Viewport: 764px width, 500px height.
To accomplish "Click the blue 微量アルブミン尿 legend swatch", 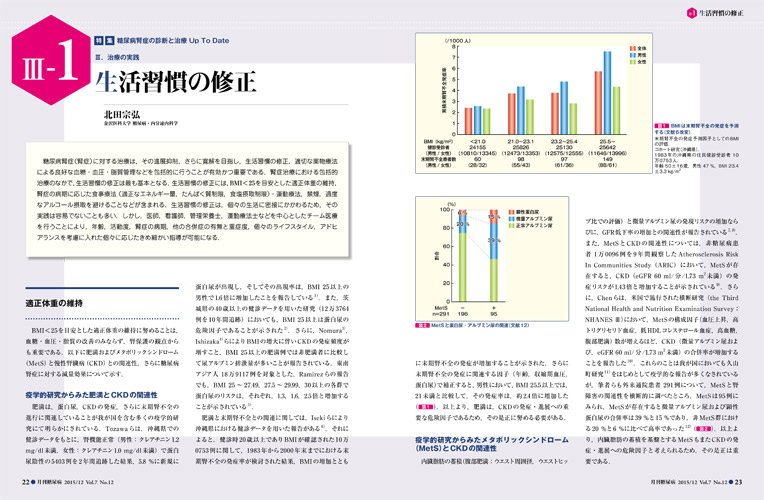I will tap(512, 219).
